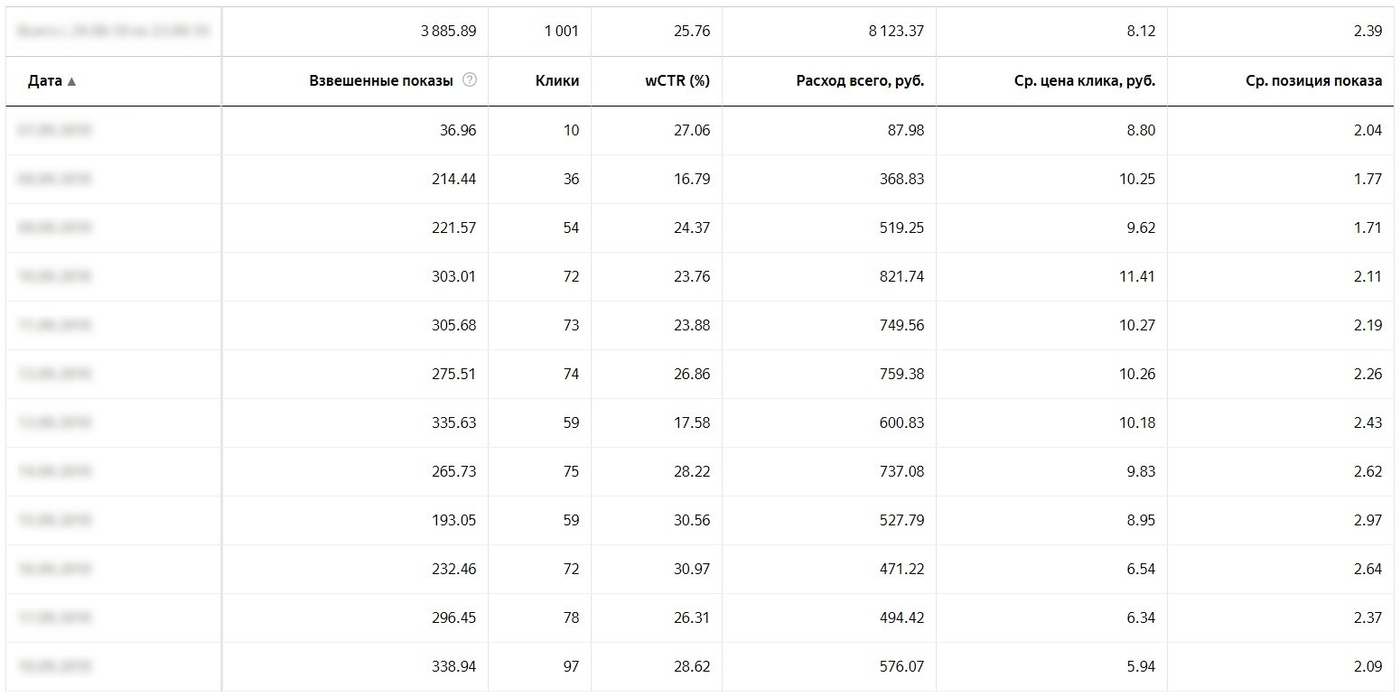Select the wCTR value 30.97
The height and width of the screenshot is (696, 1400).
[x=692, y=569]
